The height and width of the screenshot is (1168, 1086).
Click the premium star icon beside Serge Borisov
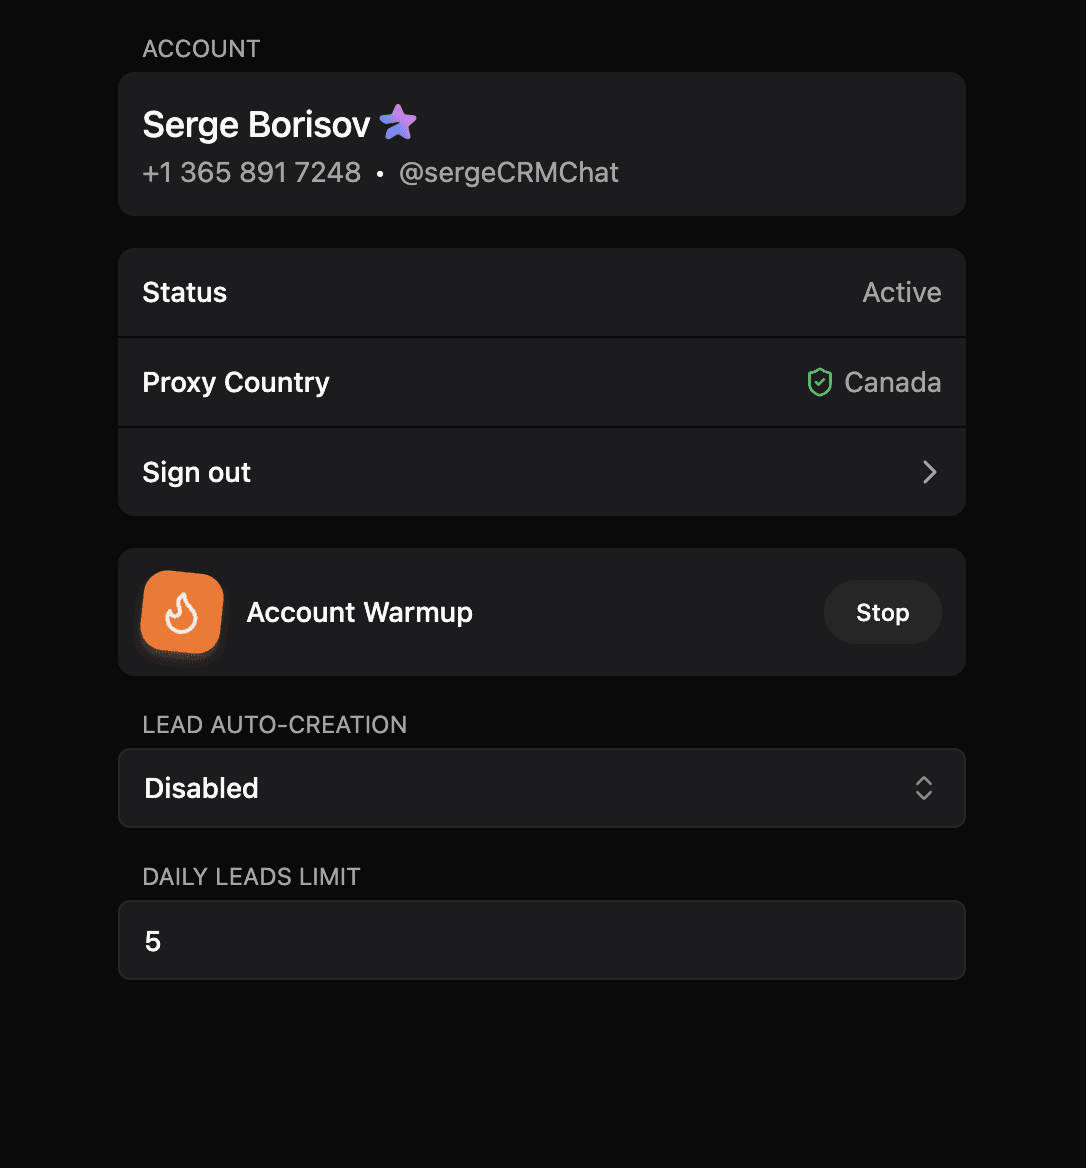[397, 121]
